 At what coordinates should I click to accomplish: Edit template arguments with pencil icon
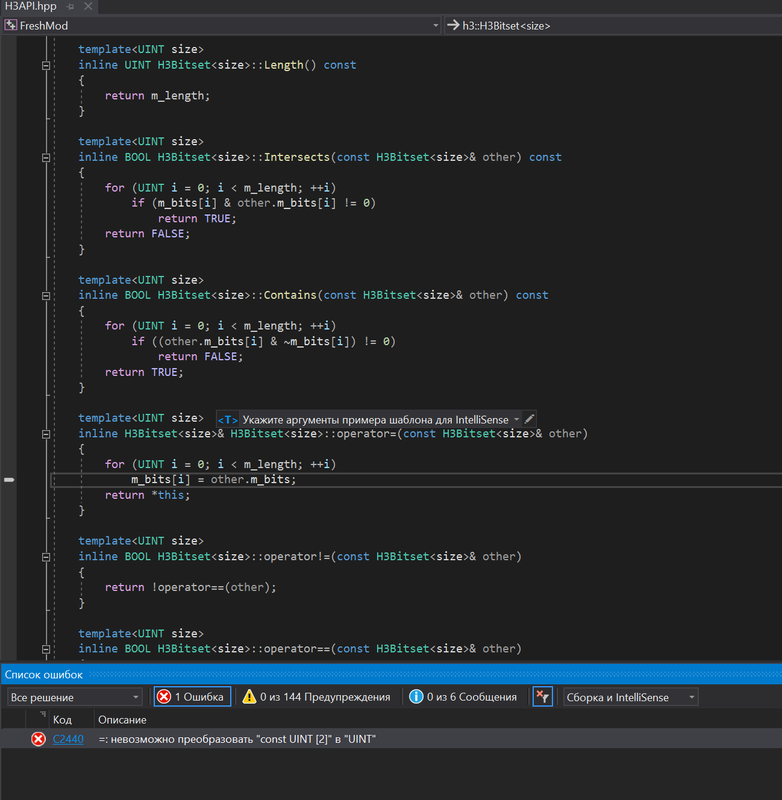pyautogui.click(x=529, y=419)
